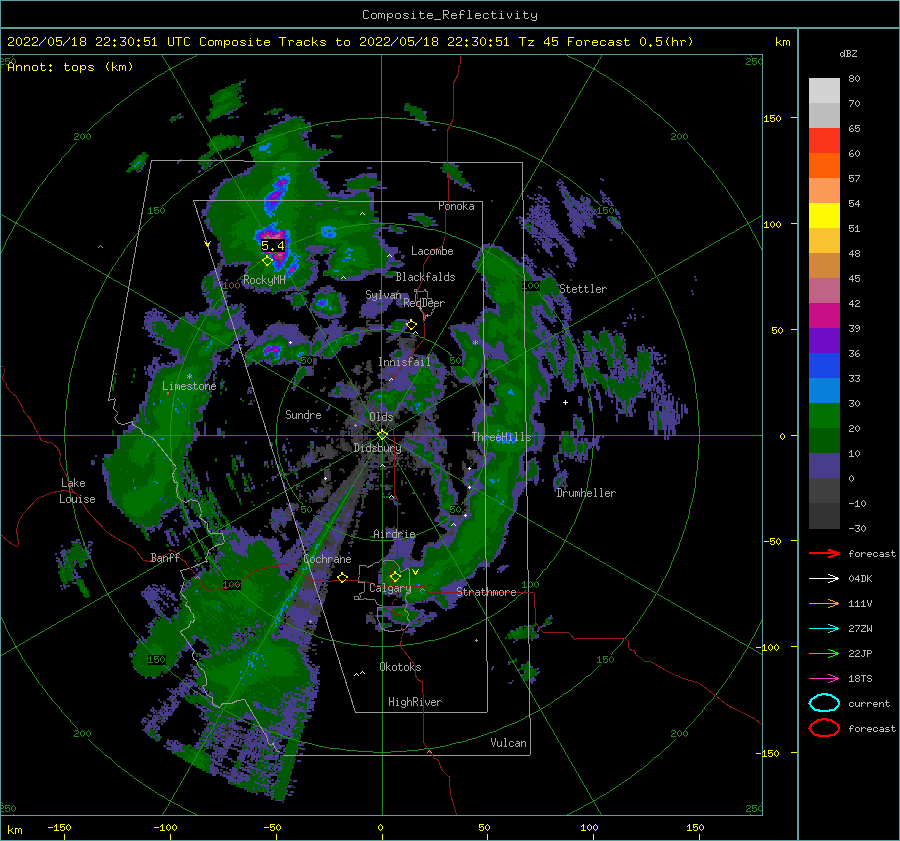Click the ThreeHills city label
The height and width of the screenshot is (841, 900).
[x=502, y=437]
